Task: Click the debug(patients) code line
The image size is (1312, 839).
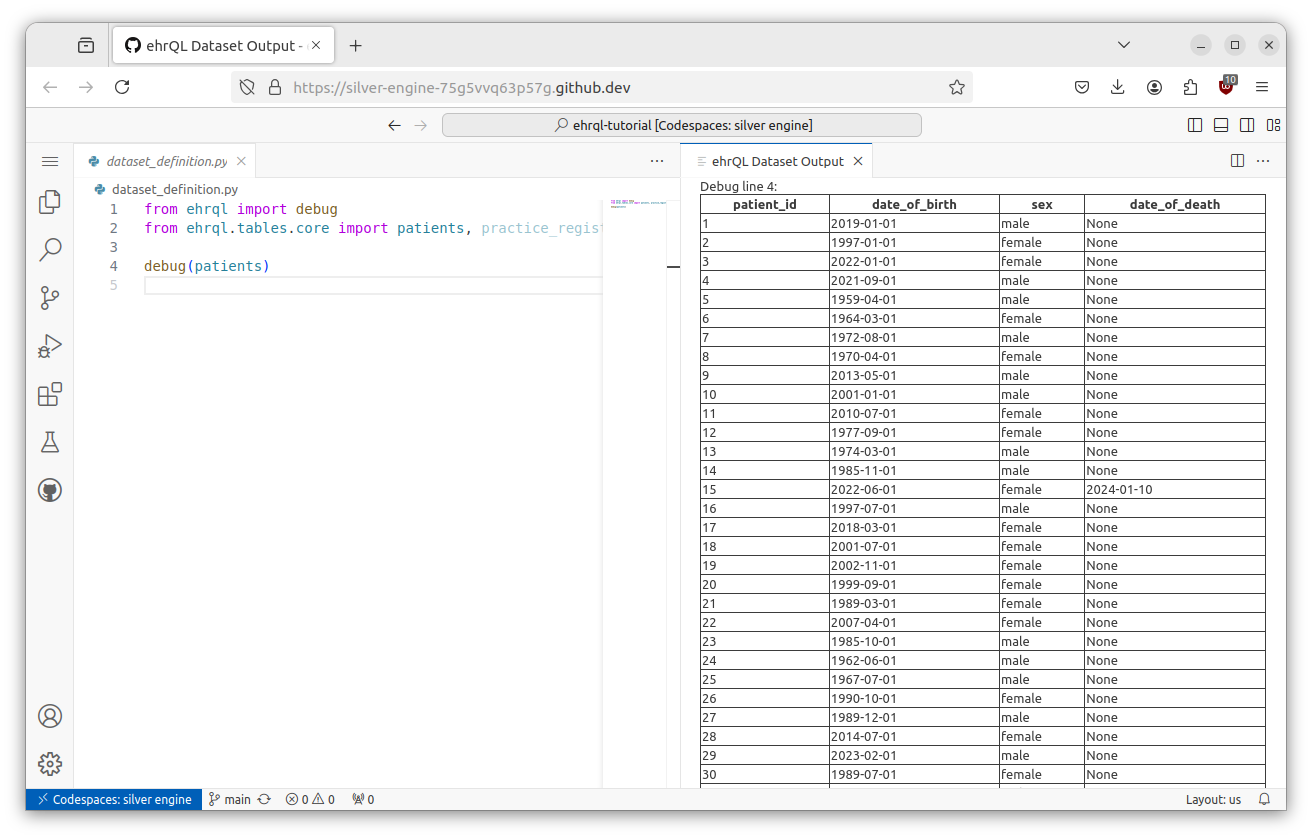Action: point(207,266)
